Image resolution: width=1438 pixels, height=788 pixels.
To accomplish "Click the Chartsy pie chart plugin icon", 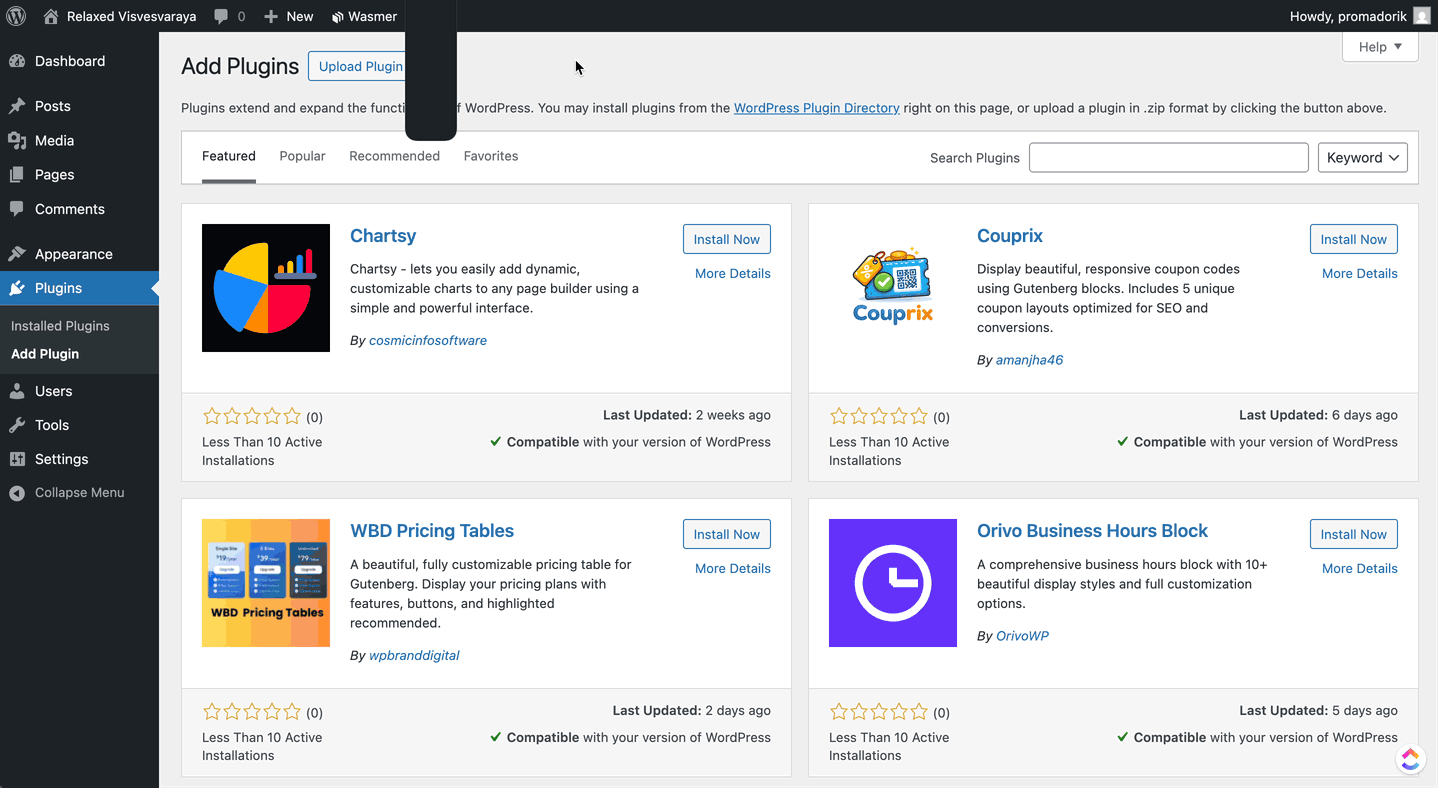I will coord(266,288).
